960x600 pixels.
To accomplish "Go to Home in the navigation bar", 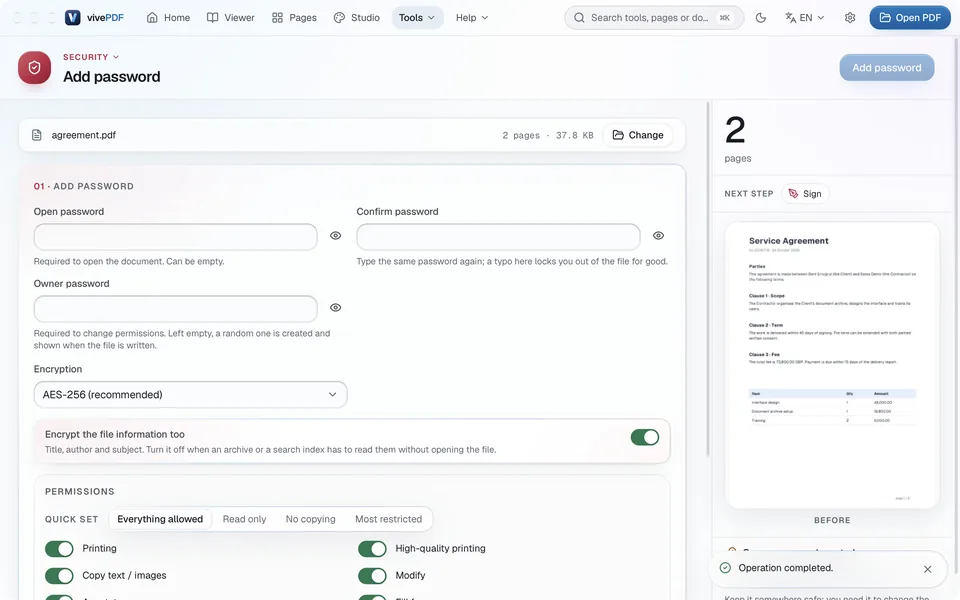I will tap(168, 18).
